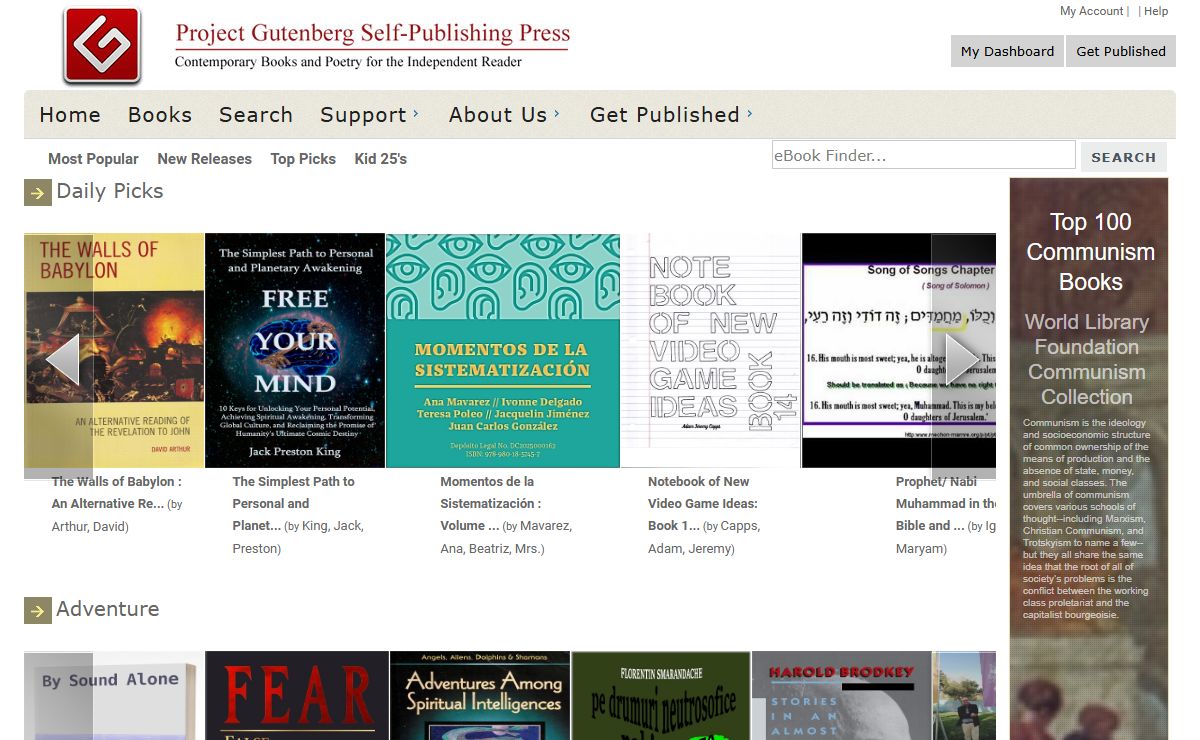Viewport: 1200px width, 740px height.
Task: Open the Momentos de la Sistematización cover
Action: 503,350
